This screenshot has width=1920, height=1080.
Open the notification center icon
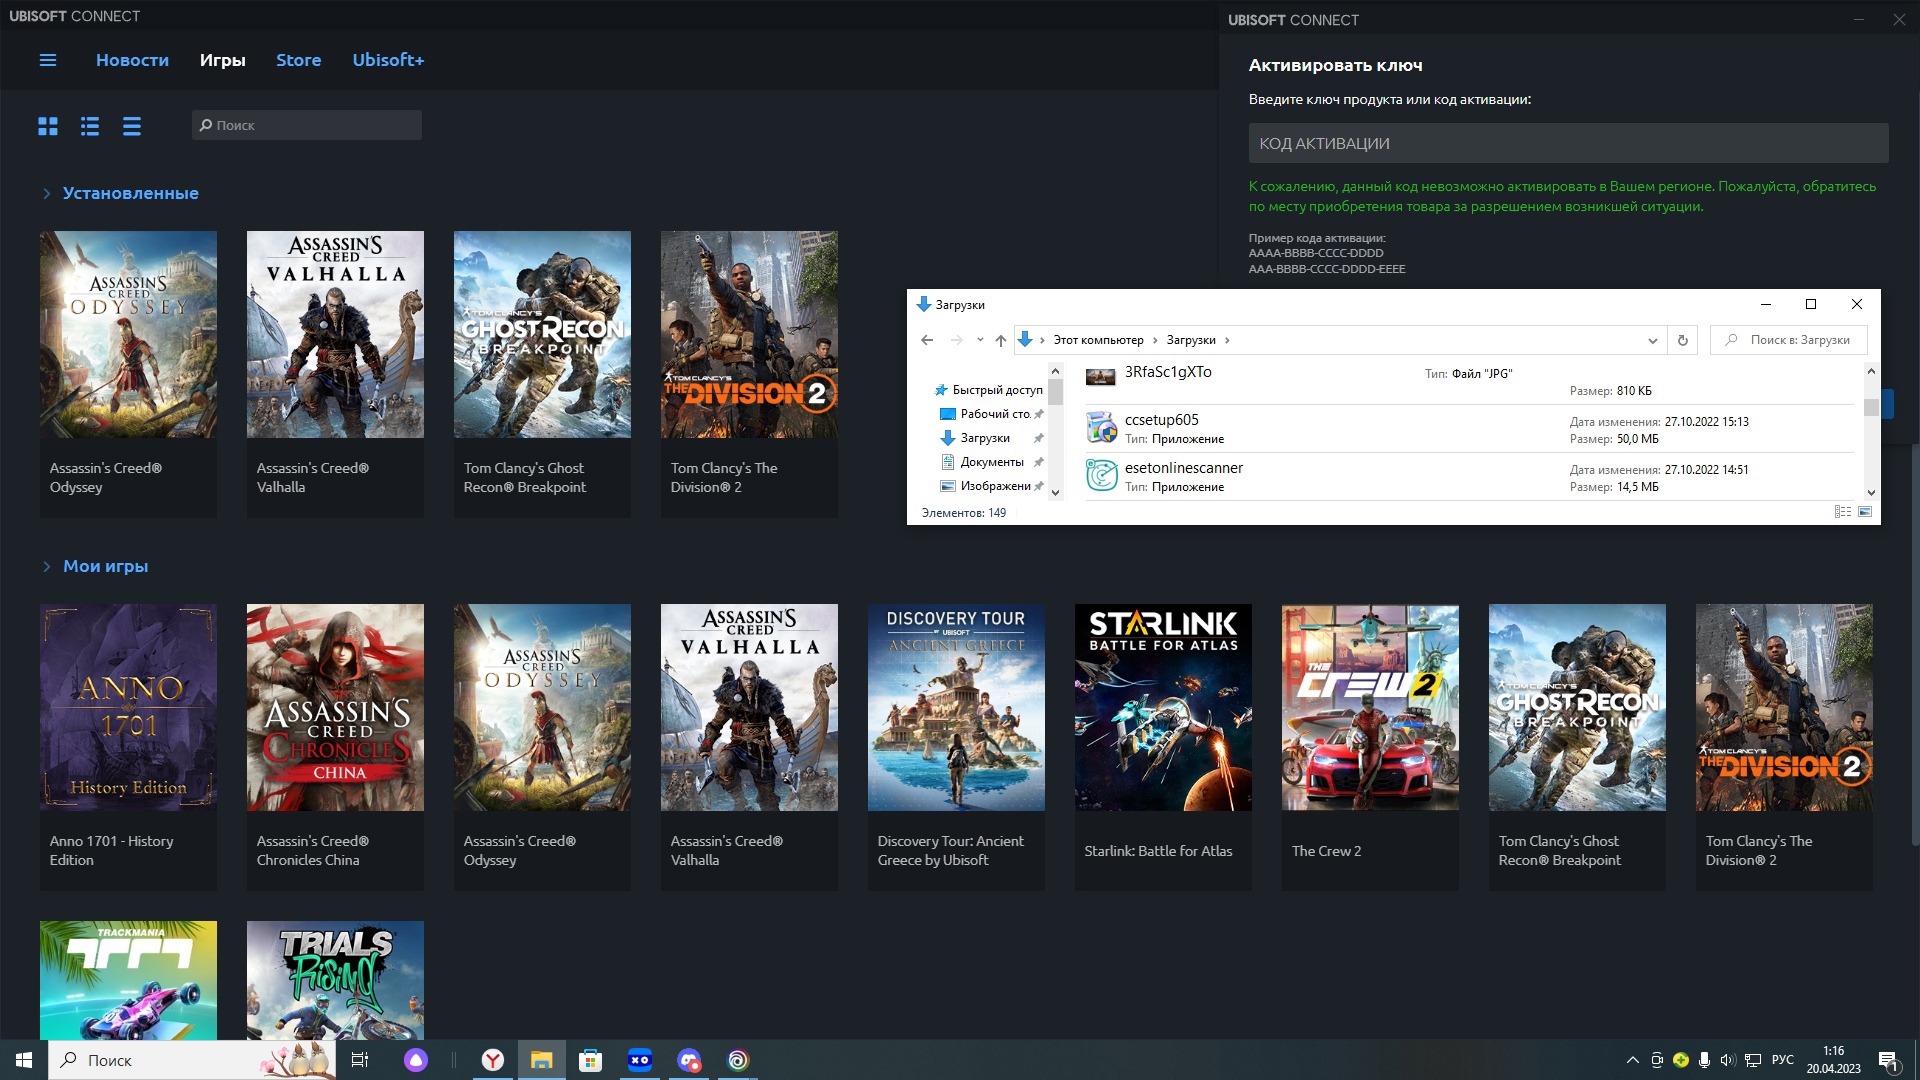tap(1888, 1060)
